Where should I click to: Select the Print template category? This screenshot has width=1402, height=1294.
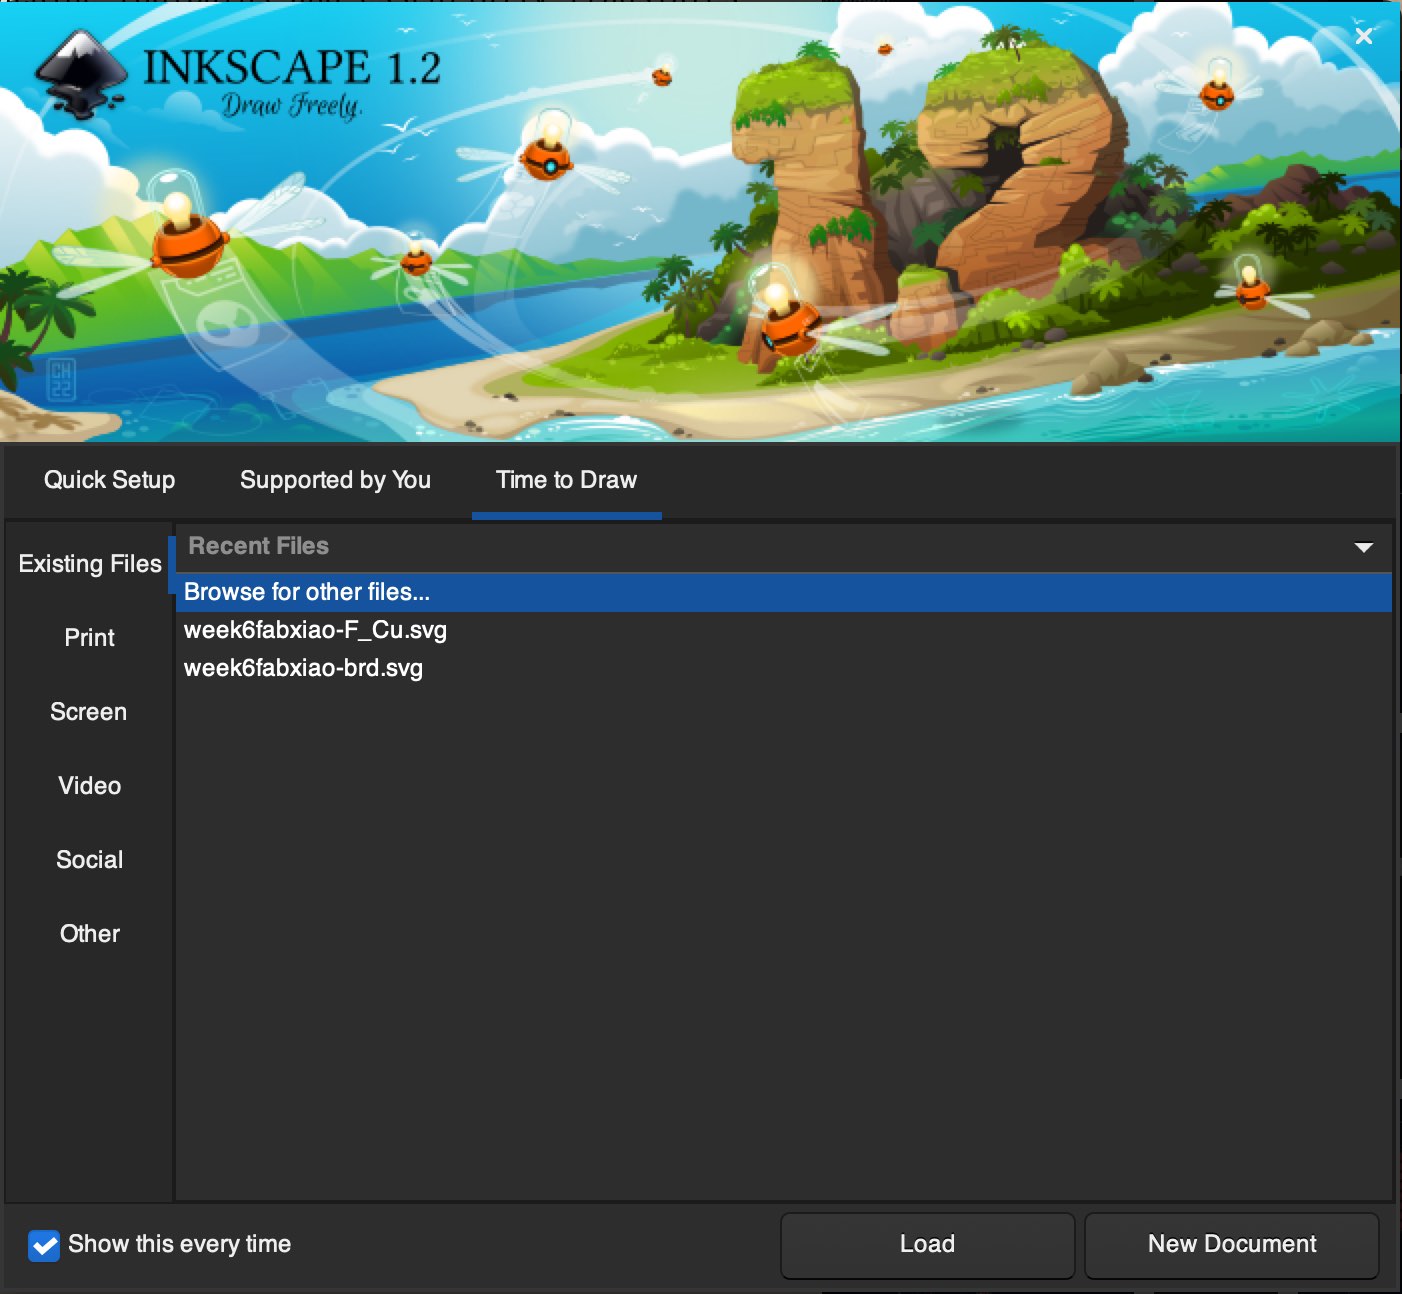90,638
